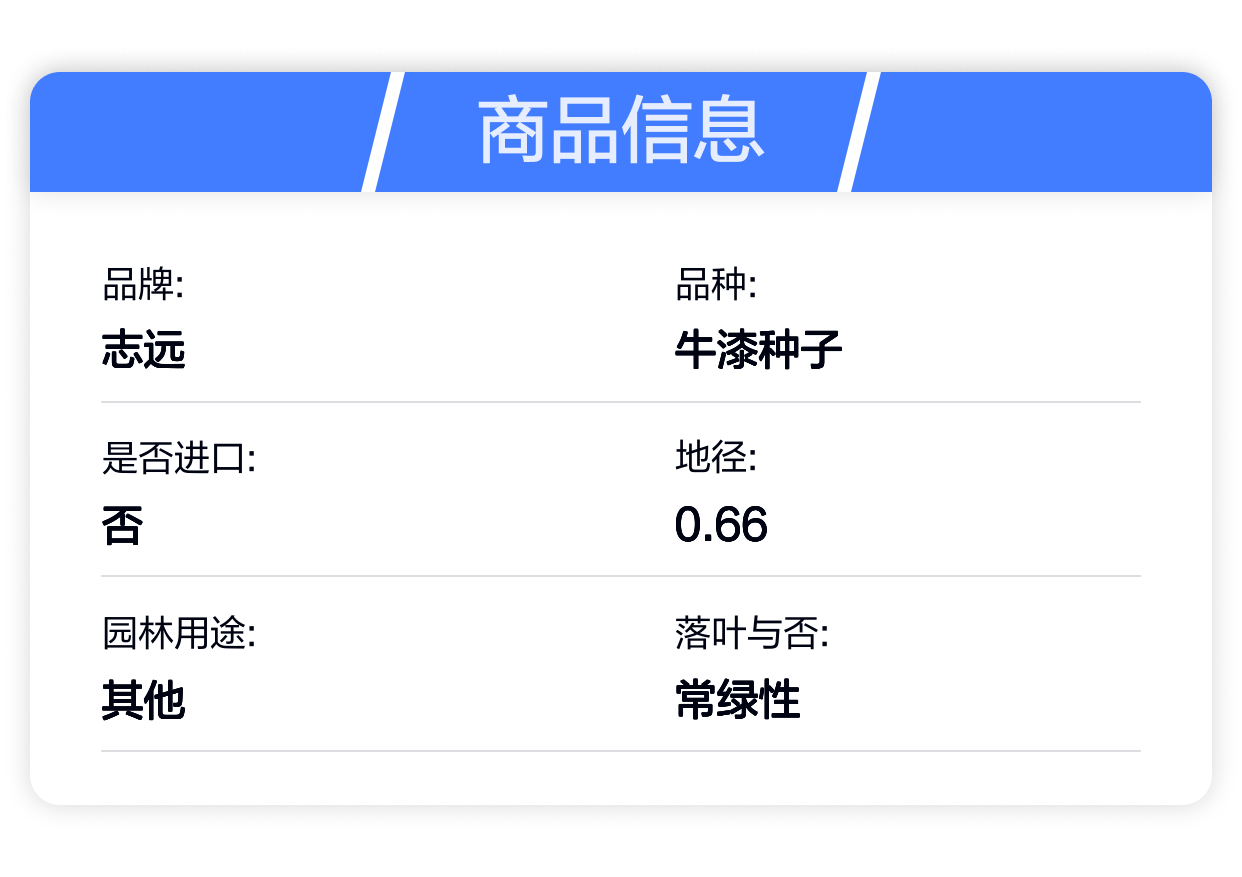This screenshot has height=877, width=1242.
Task: Select the 地径 label
Action: pyautogui.click(x=716, y=459)
